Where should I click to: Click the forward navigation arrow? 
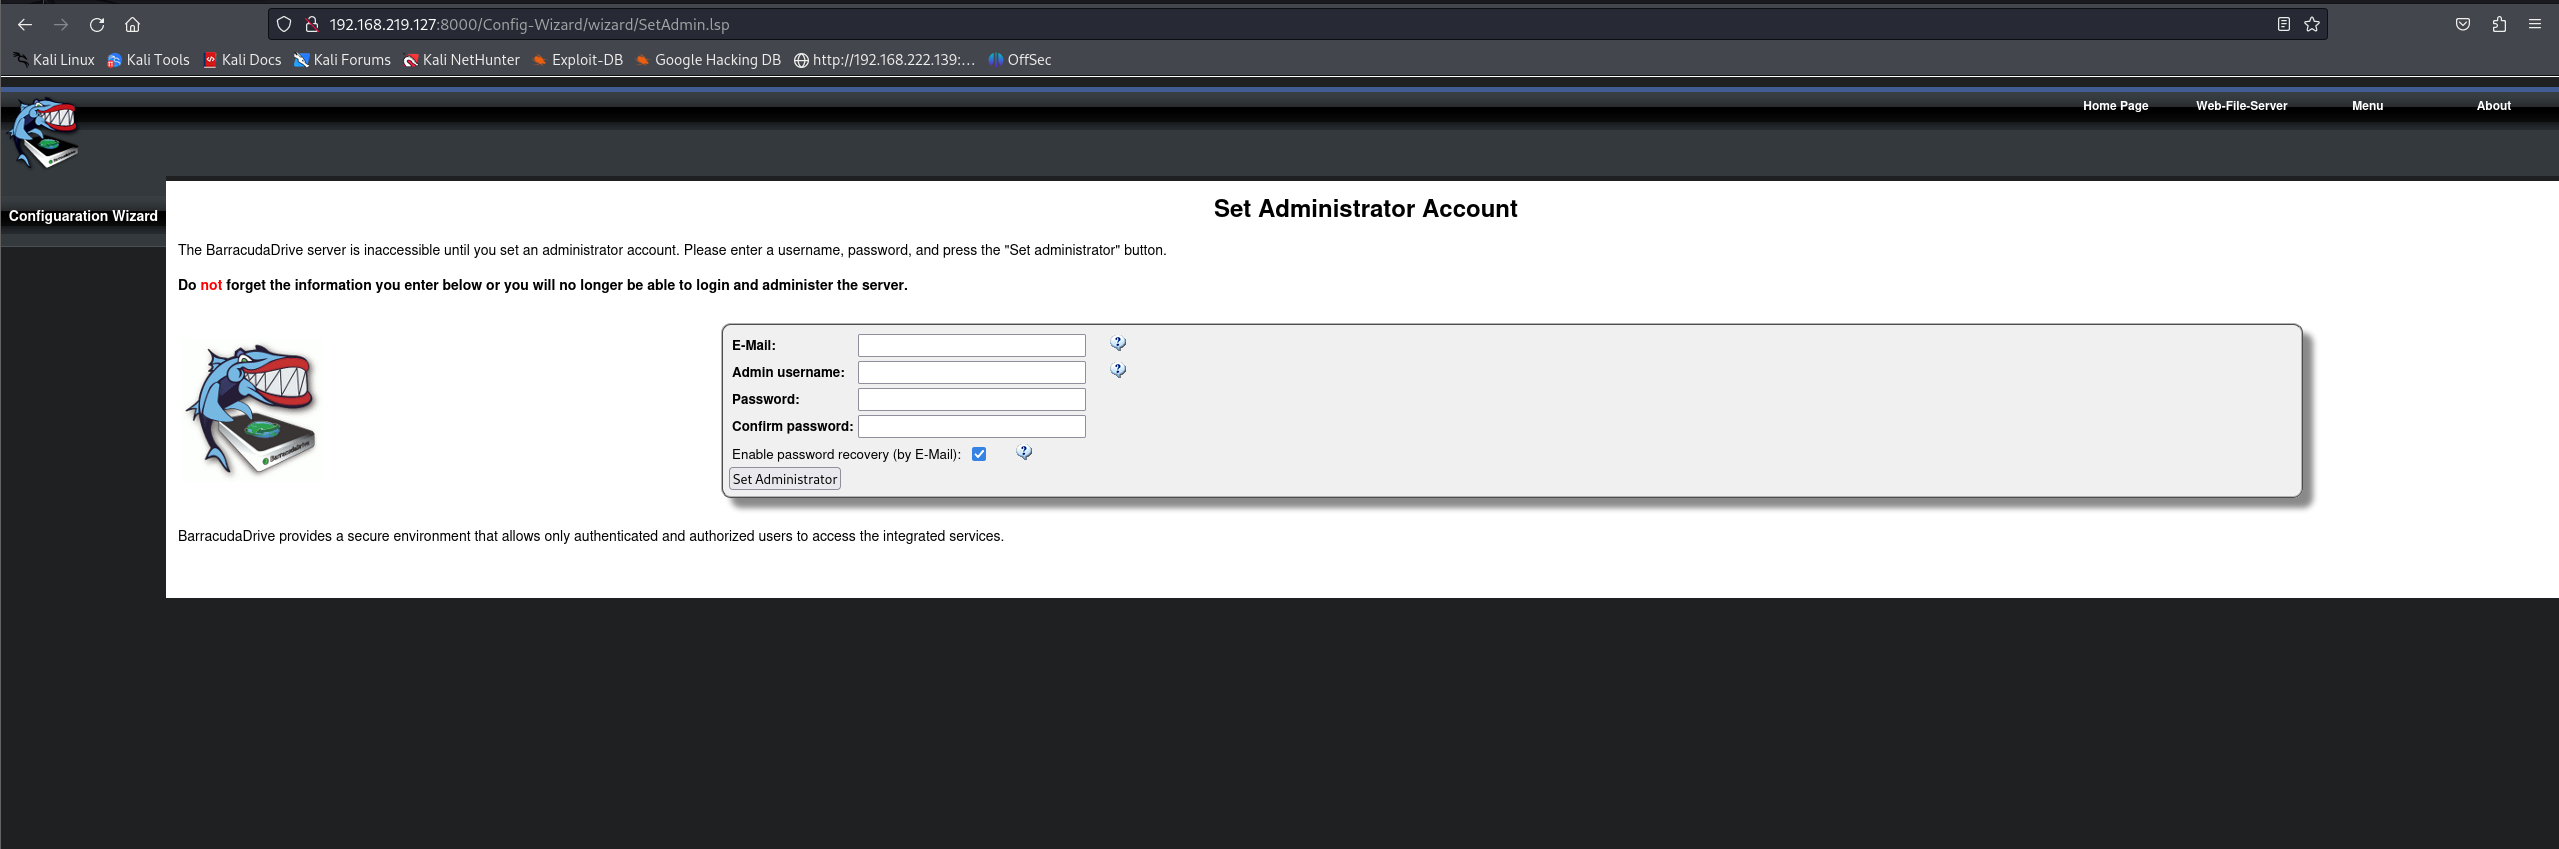(x=61, y=24)
